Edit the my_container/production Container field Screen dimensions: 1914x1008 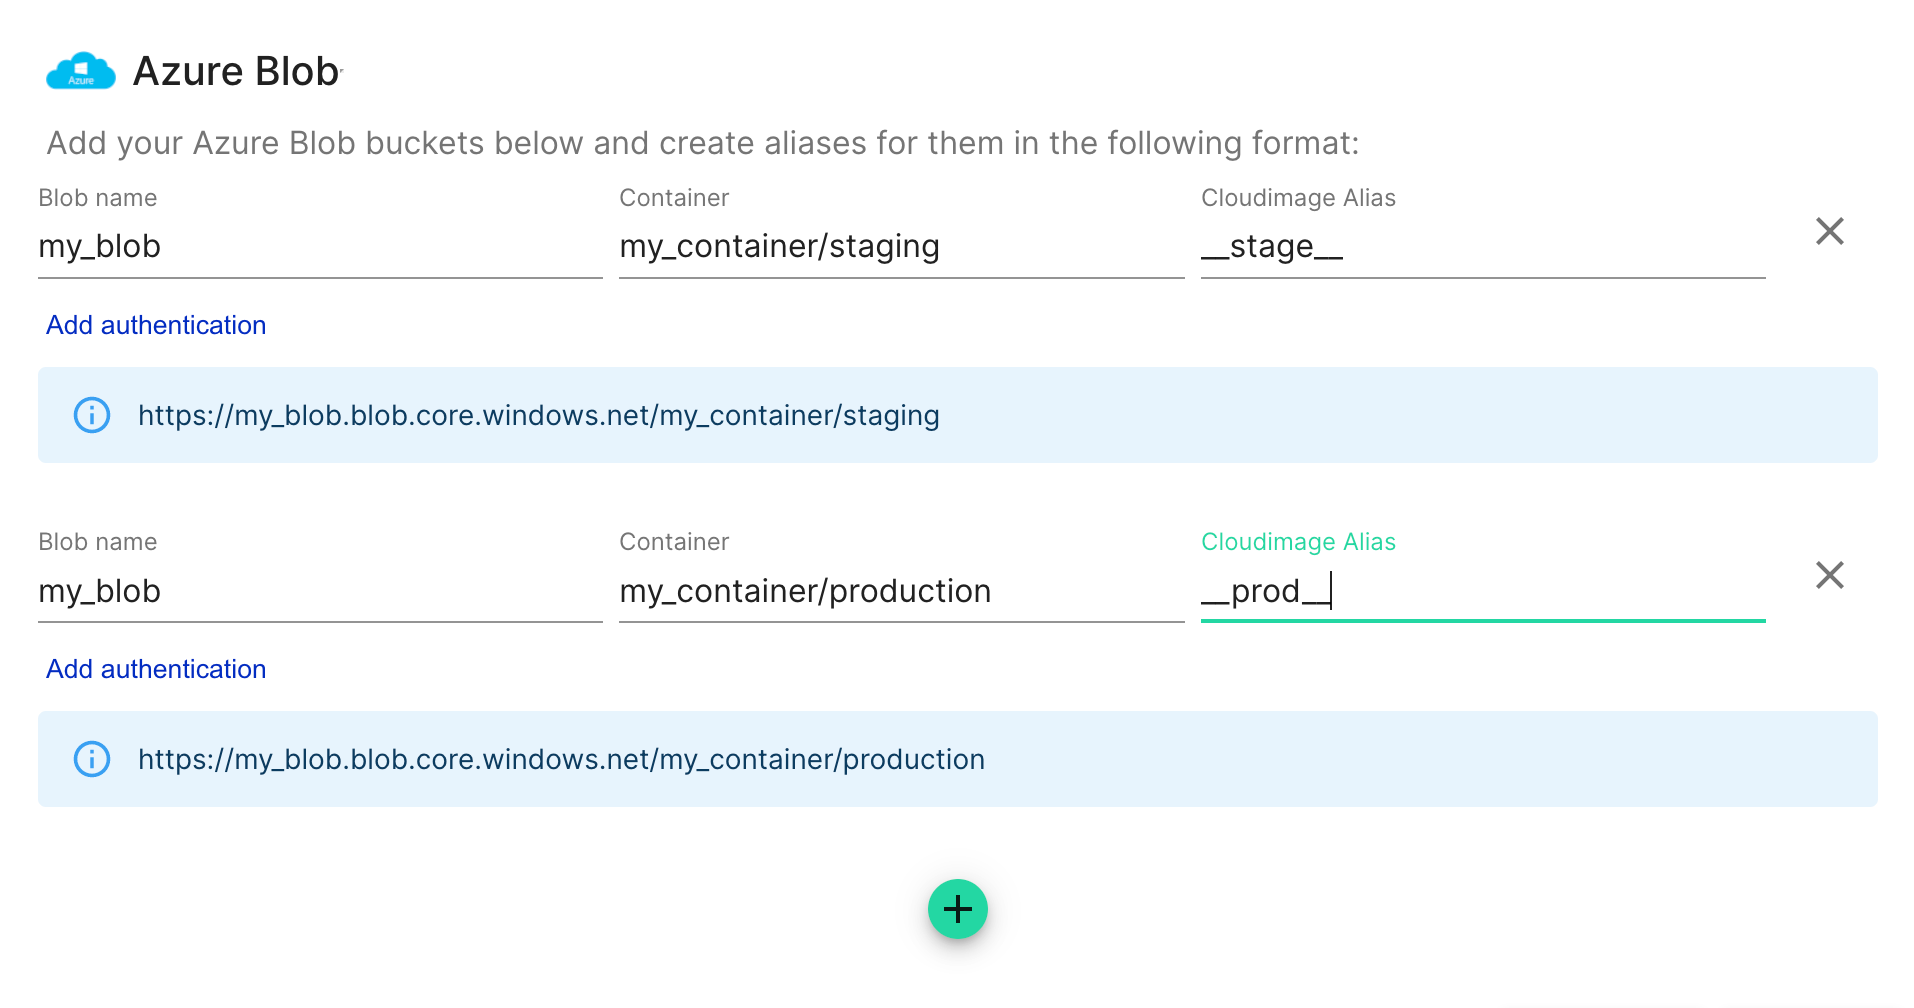click(x=900, y=591)
